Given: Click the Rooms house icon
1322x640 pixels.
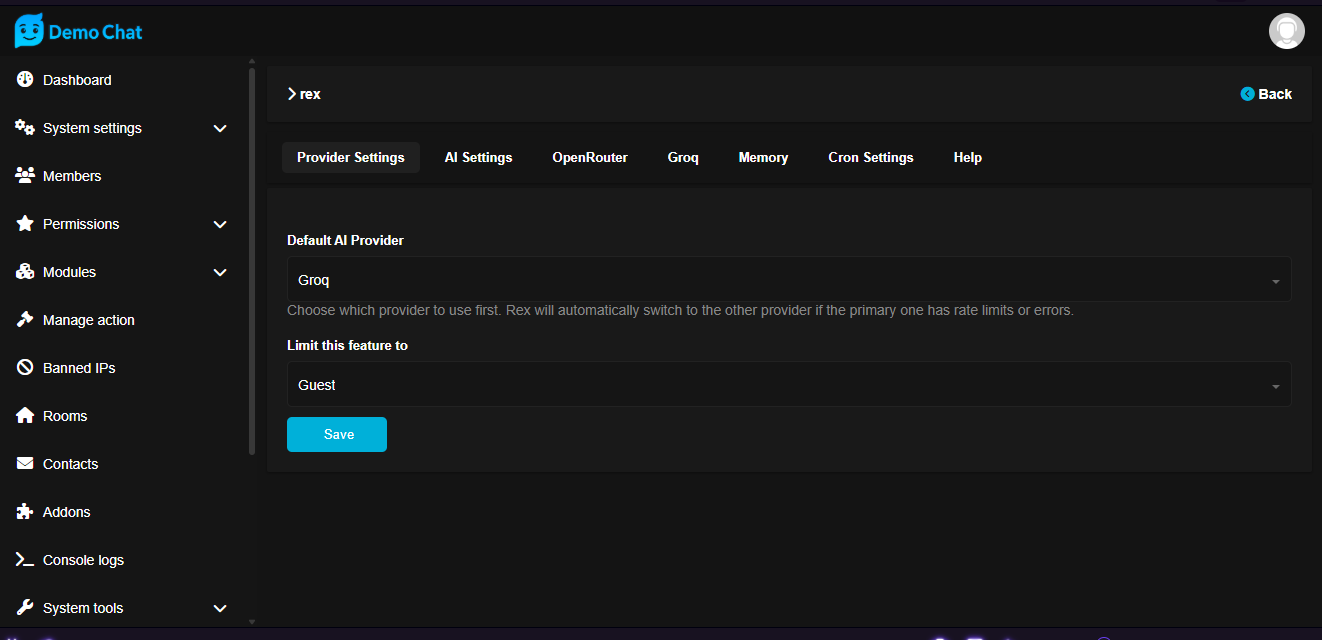Looking at the screenshot, I should pyautogui.click(x=25, y=416).
